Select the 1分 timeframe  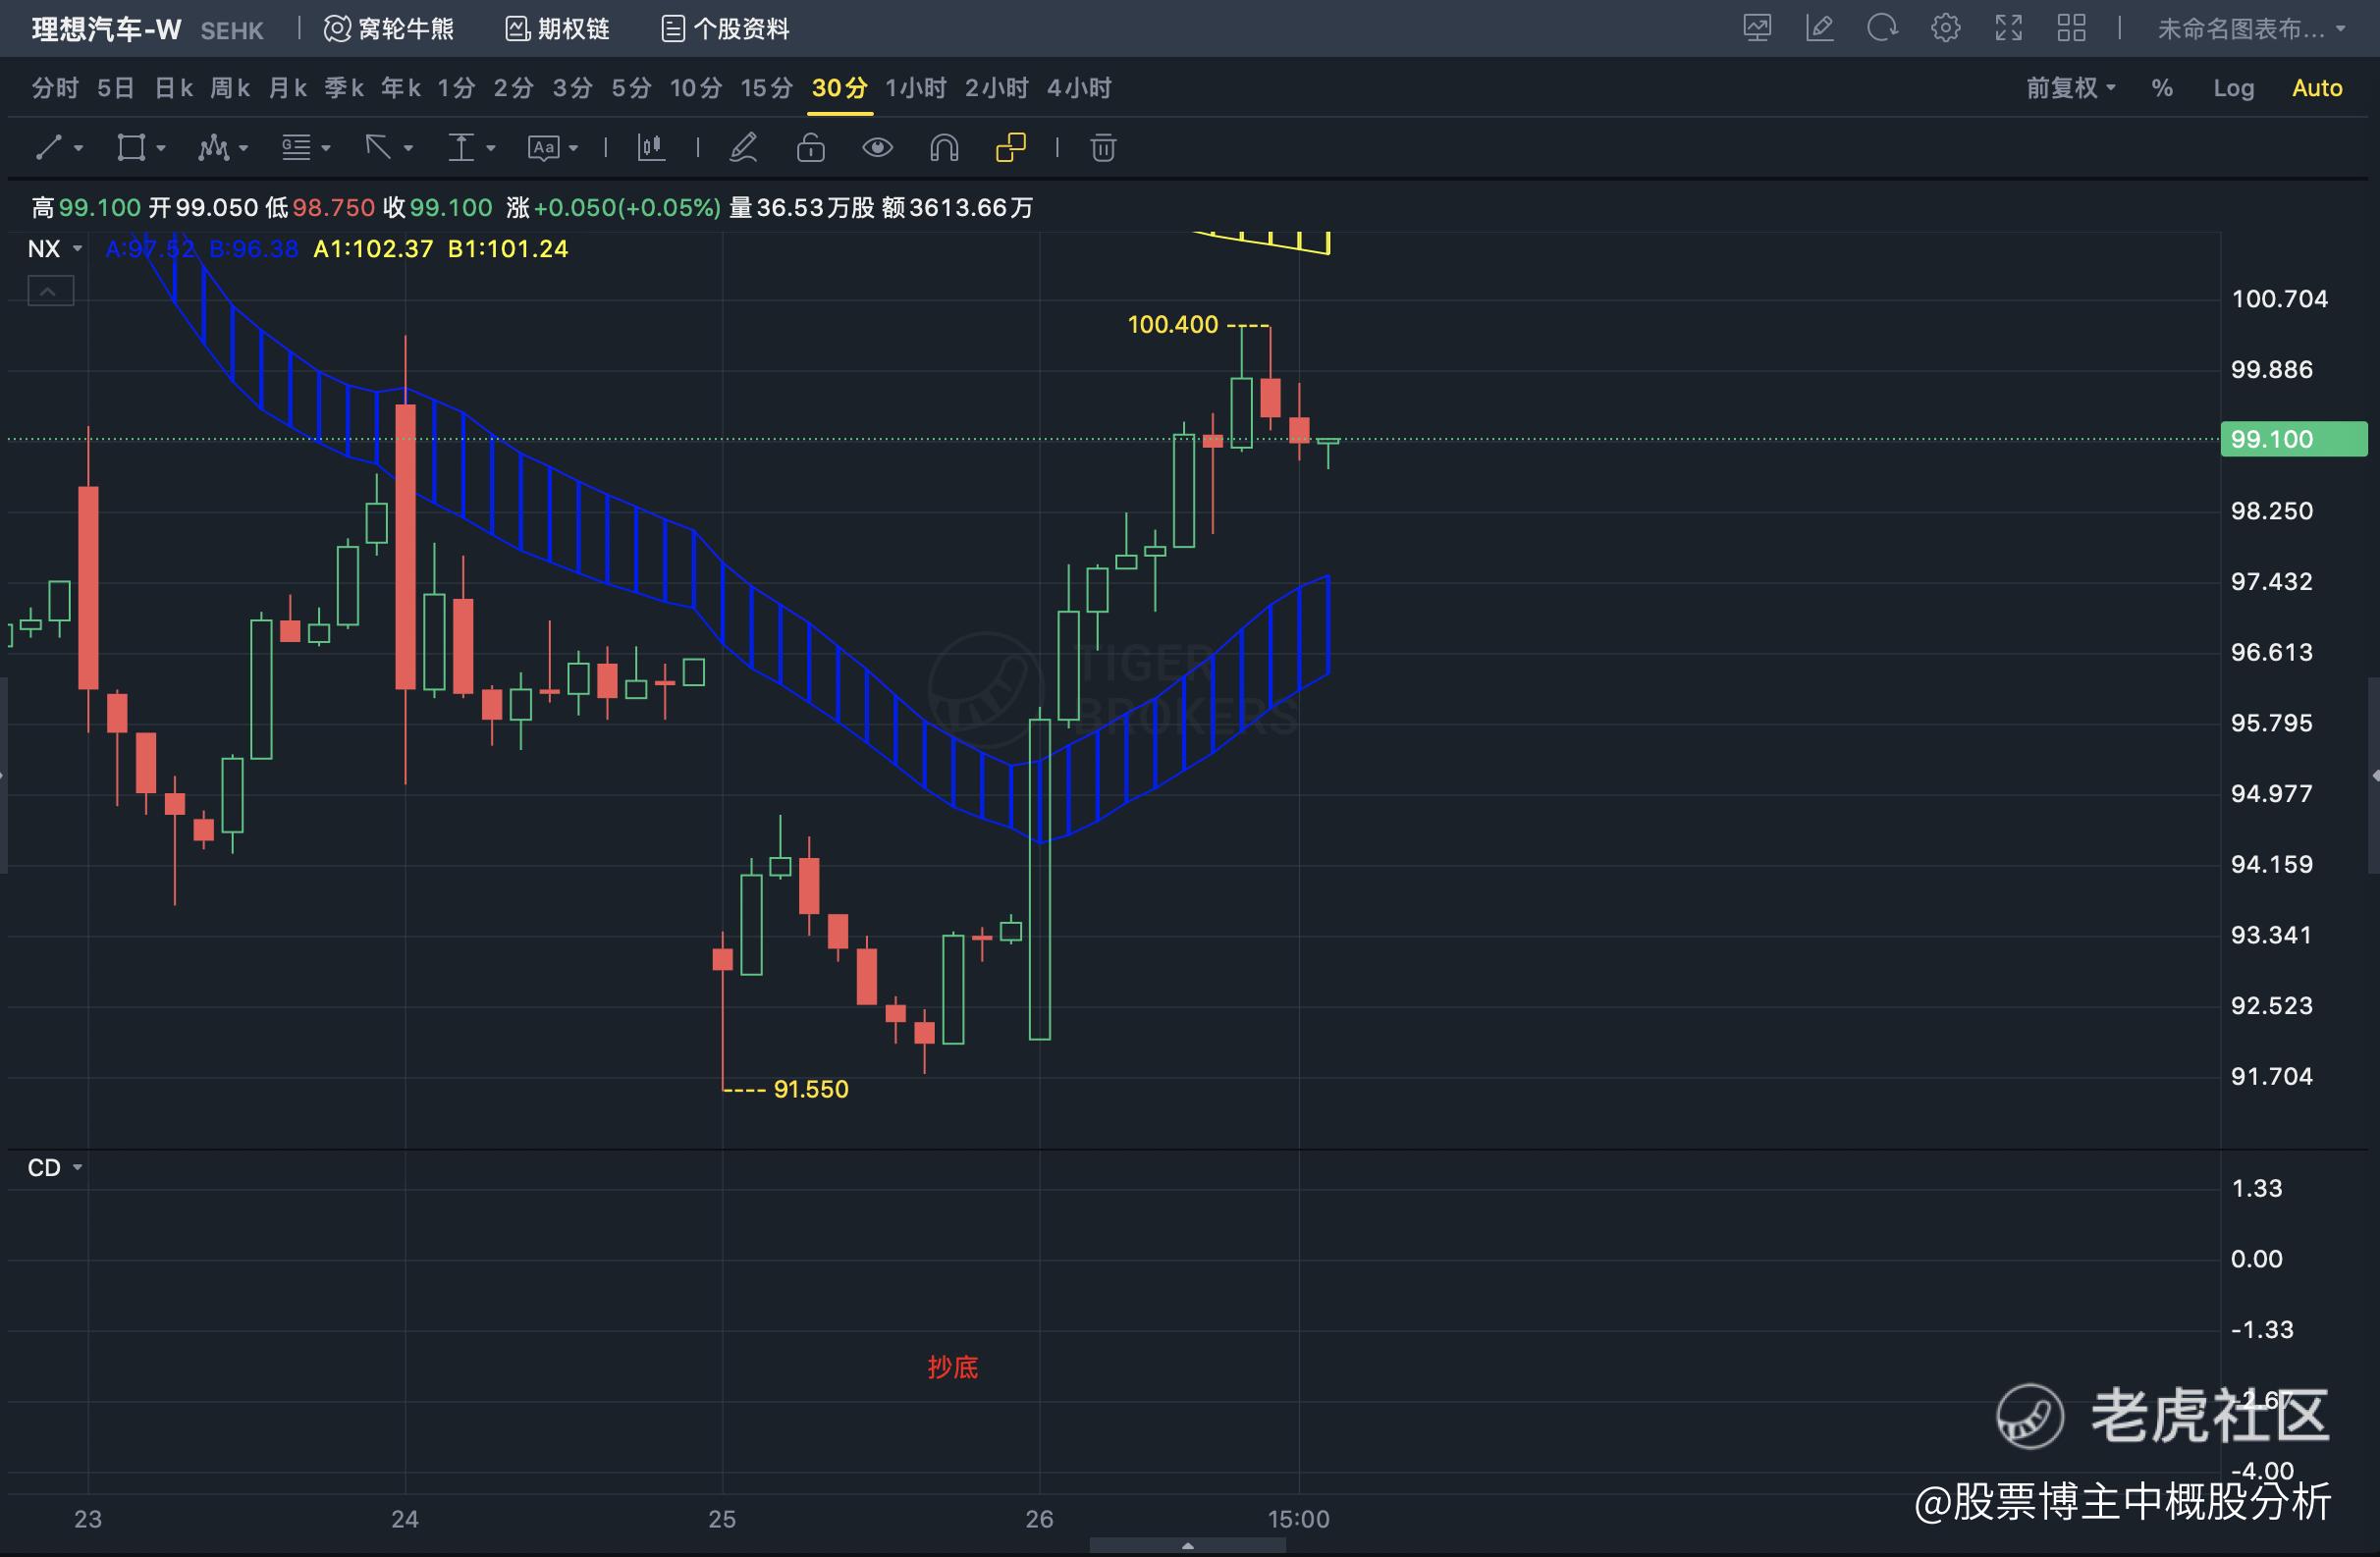(457, 88)
